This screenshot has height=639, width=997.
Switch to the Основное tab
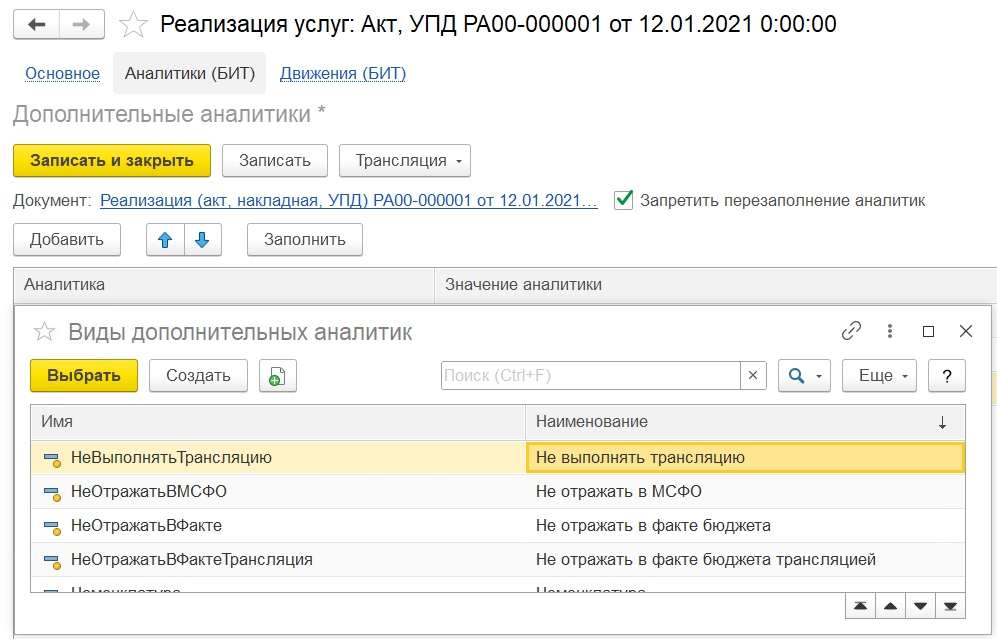click(x=62, y=74)
